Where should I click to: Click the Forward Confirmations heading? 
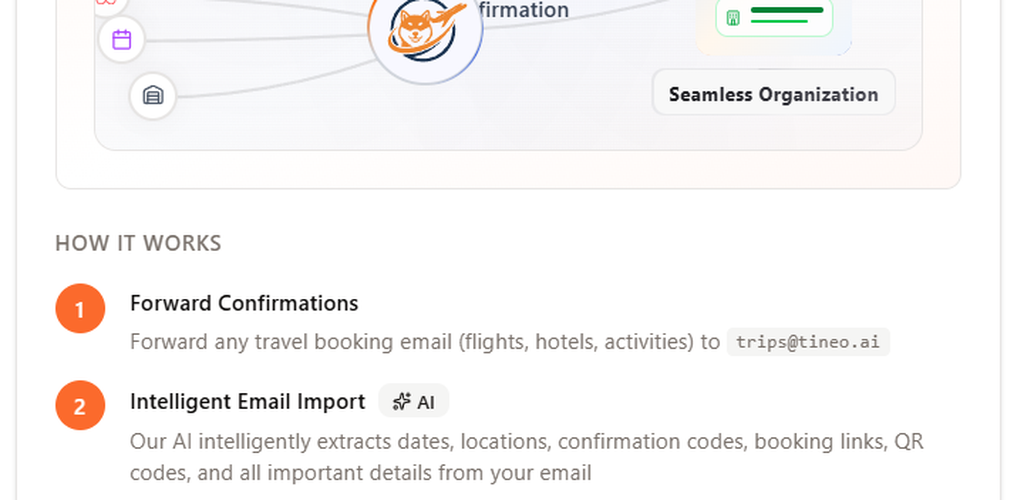pos(244,303)
